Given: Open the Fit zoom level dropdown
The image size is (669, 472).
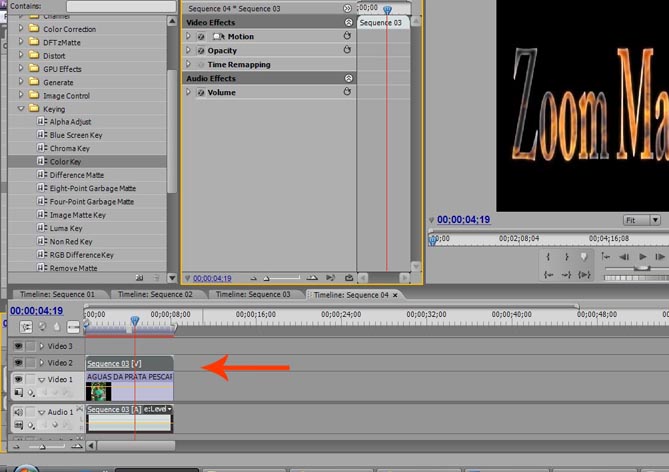Looking at the screenshot, I should coord(641,220).
